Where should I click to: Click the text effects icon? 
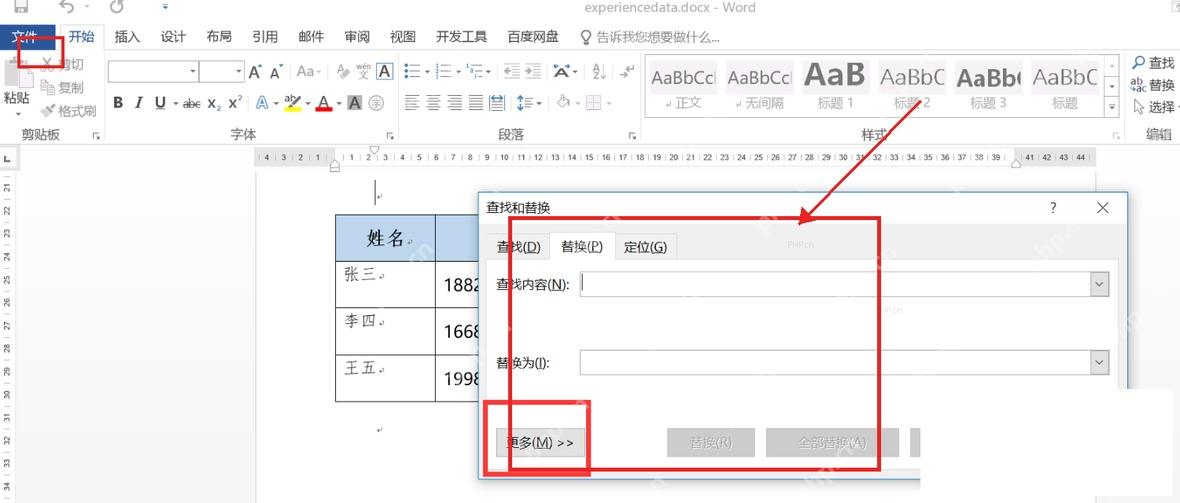(x=262, y=103)
